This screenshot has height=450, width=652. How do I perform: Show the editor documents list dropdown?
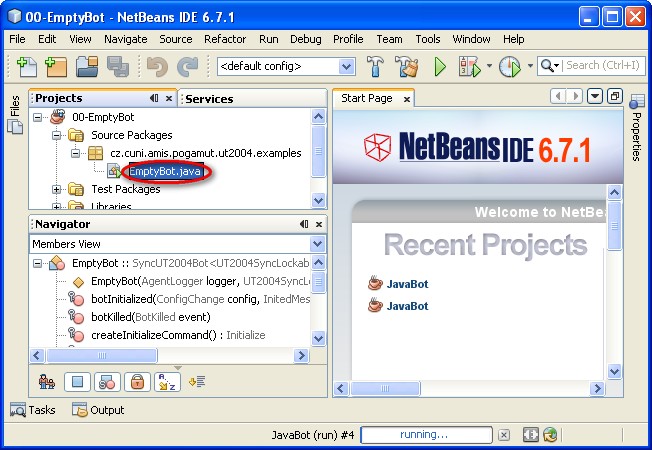click(x=595, y=96)
